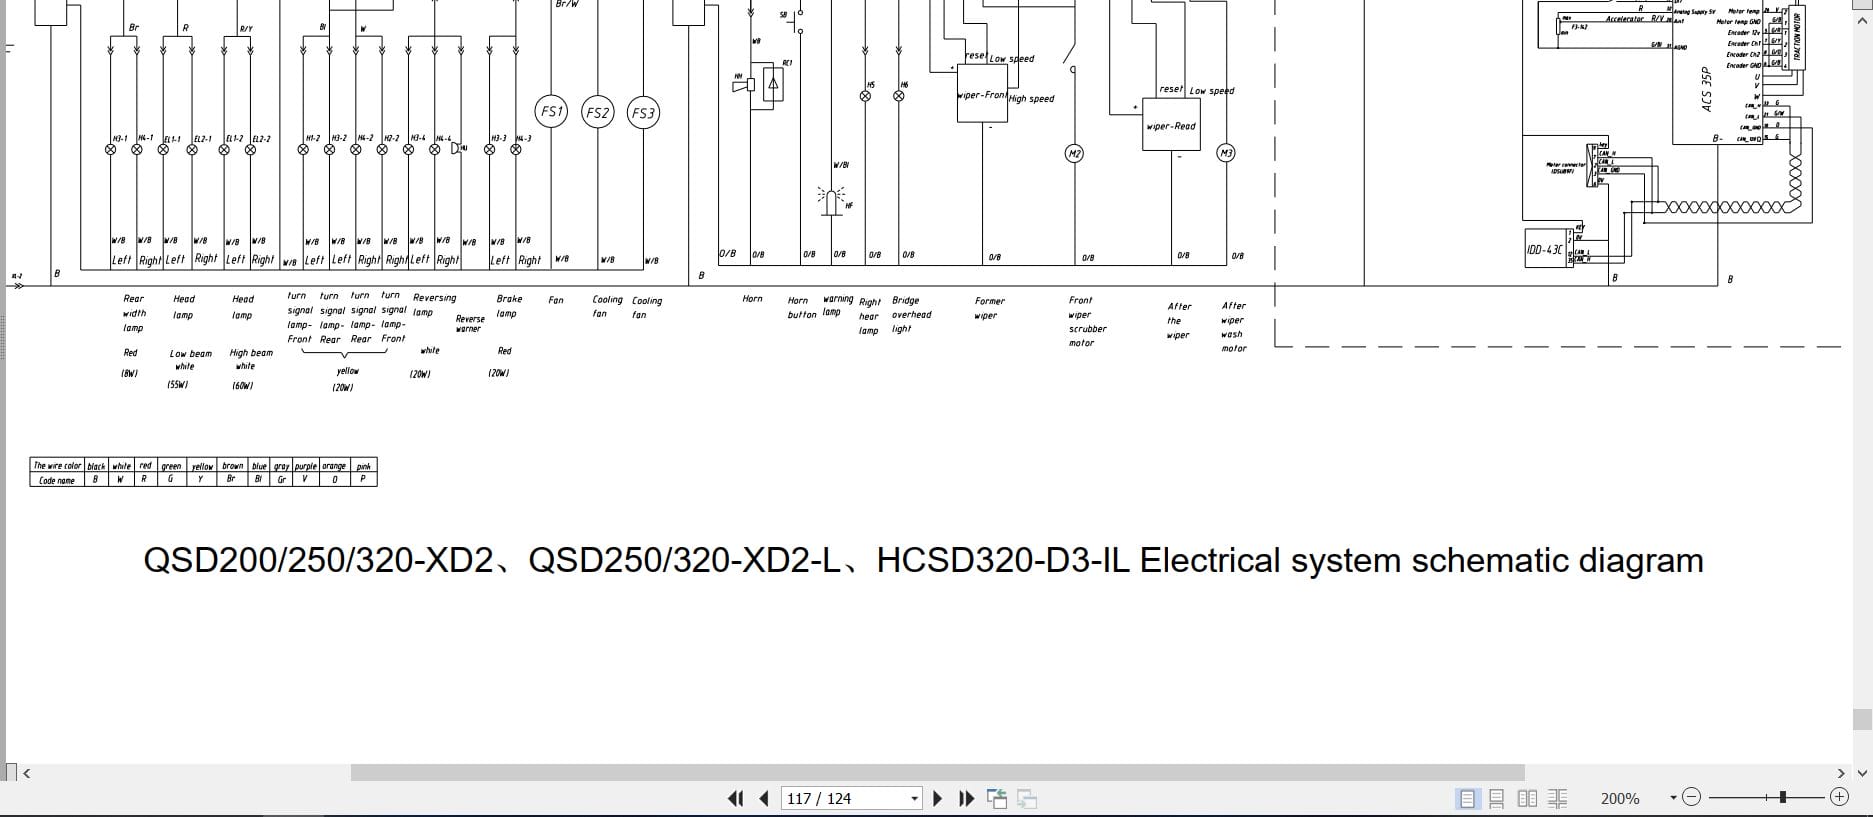Click the ACS 35P controller label
The image size is (1873, 817).
[1708, 88]
